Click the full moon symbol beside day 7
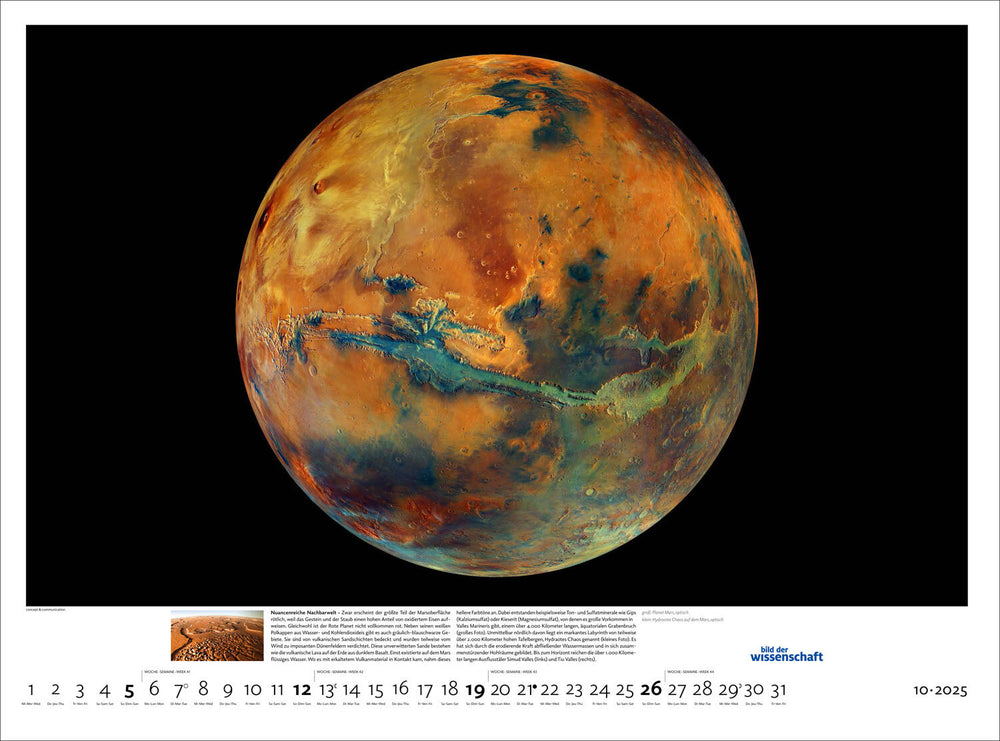This screenshot has width=1000, height=741. tap(186, 685)
